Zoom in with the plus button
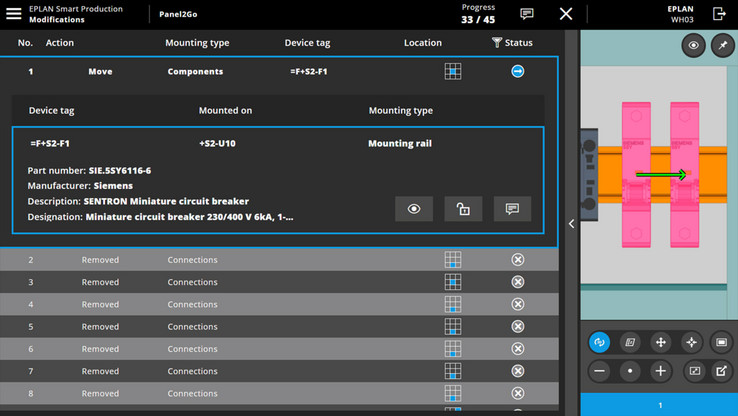Screen dimensions: 738x416 pos(660,371)
